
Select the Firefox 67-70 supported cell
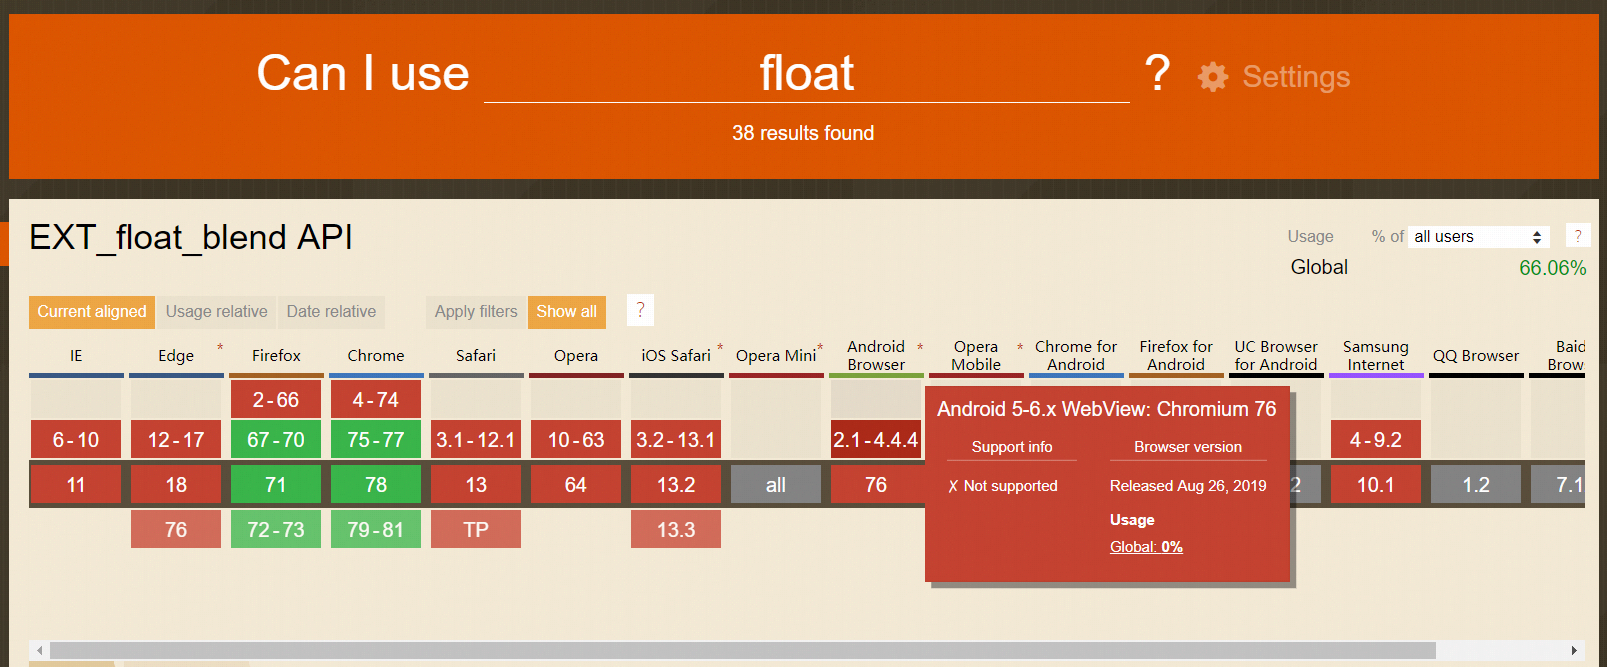pyautogui.click(x=276, y=440)
